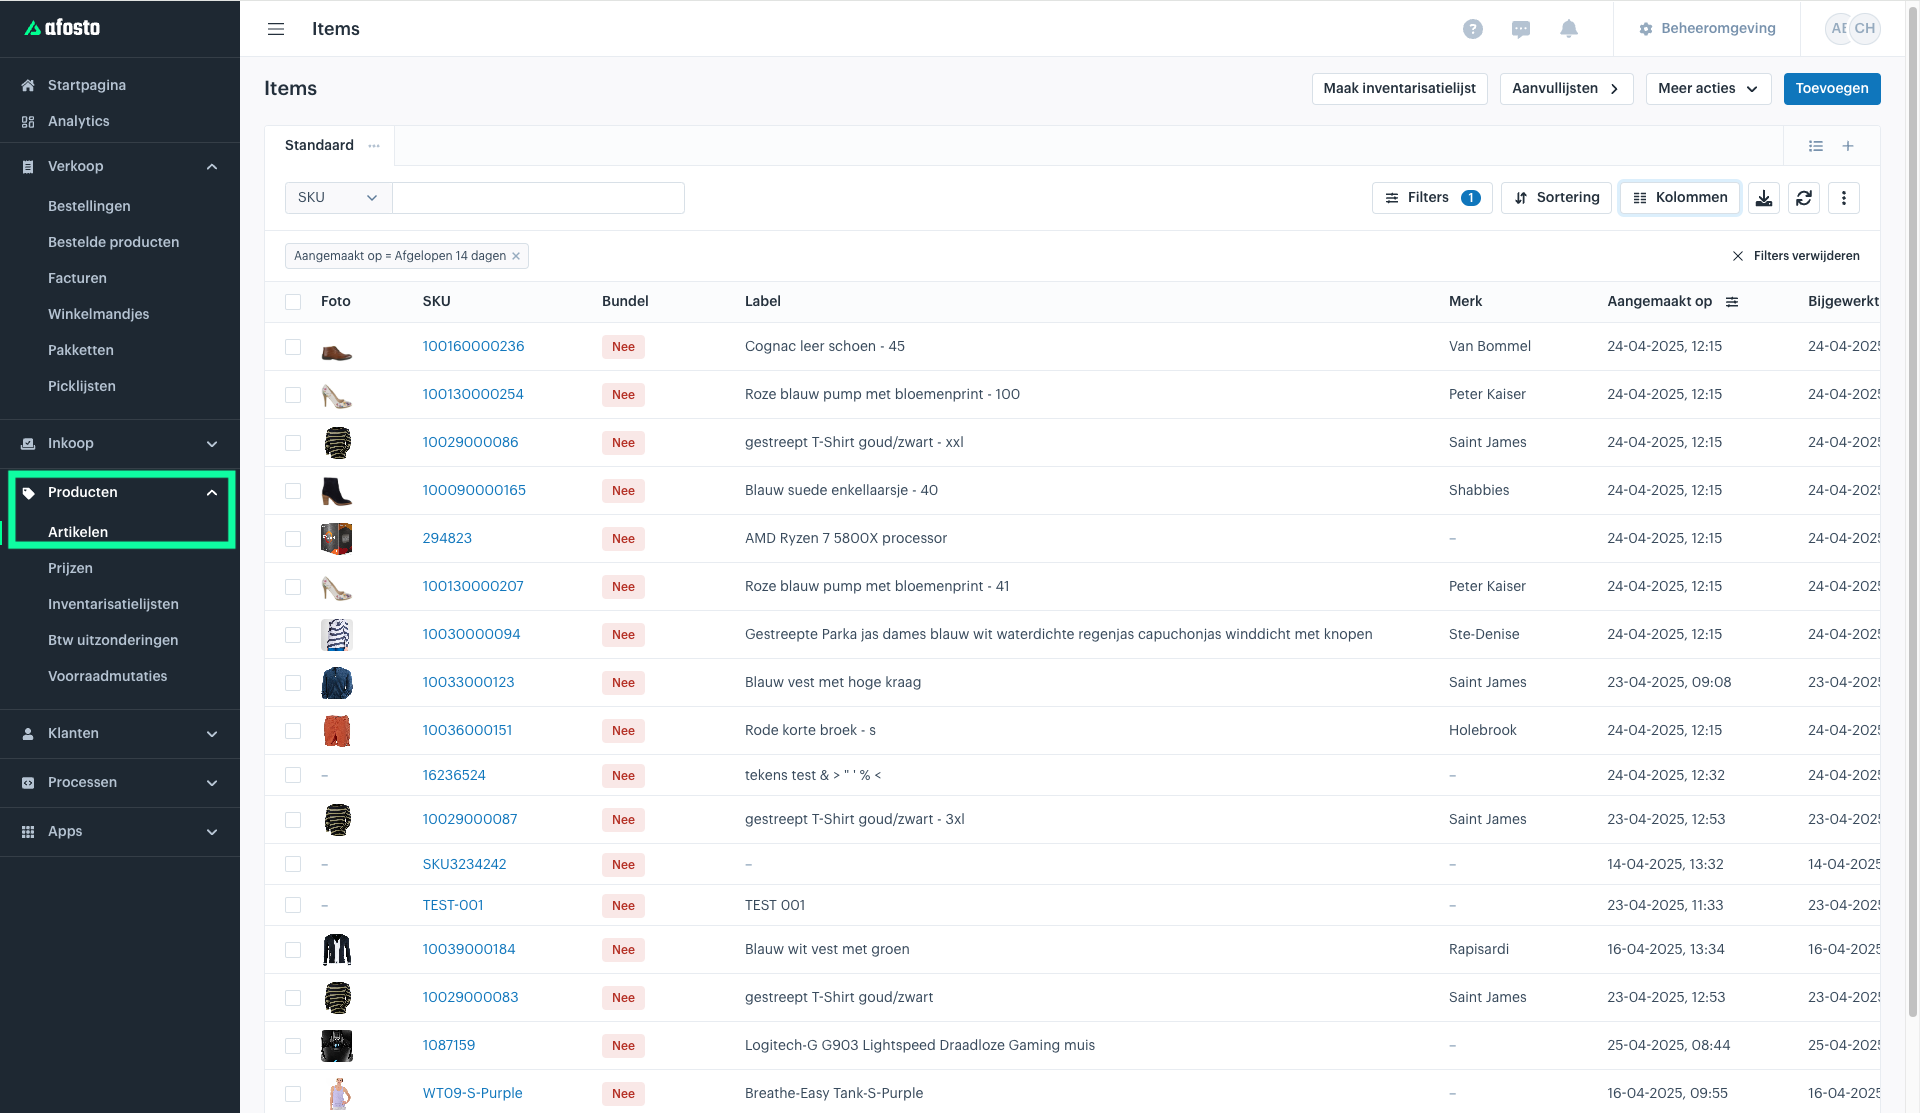Select the row for SKU 16236524
This screenshot has height=1113, width=1920.
click(293, 775)
